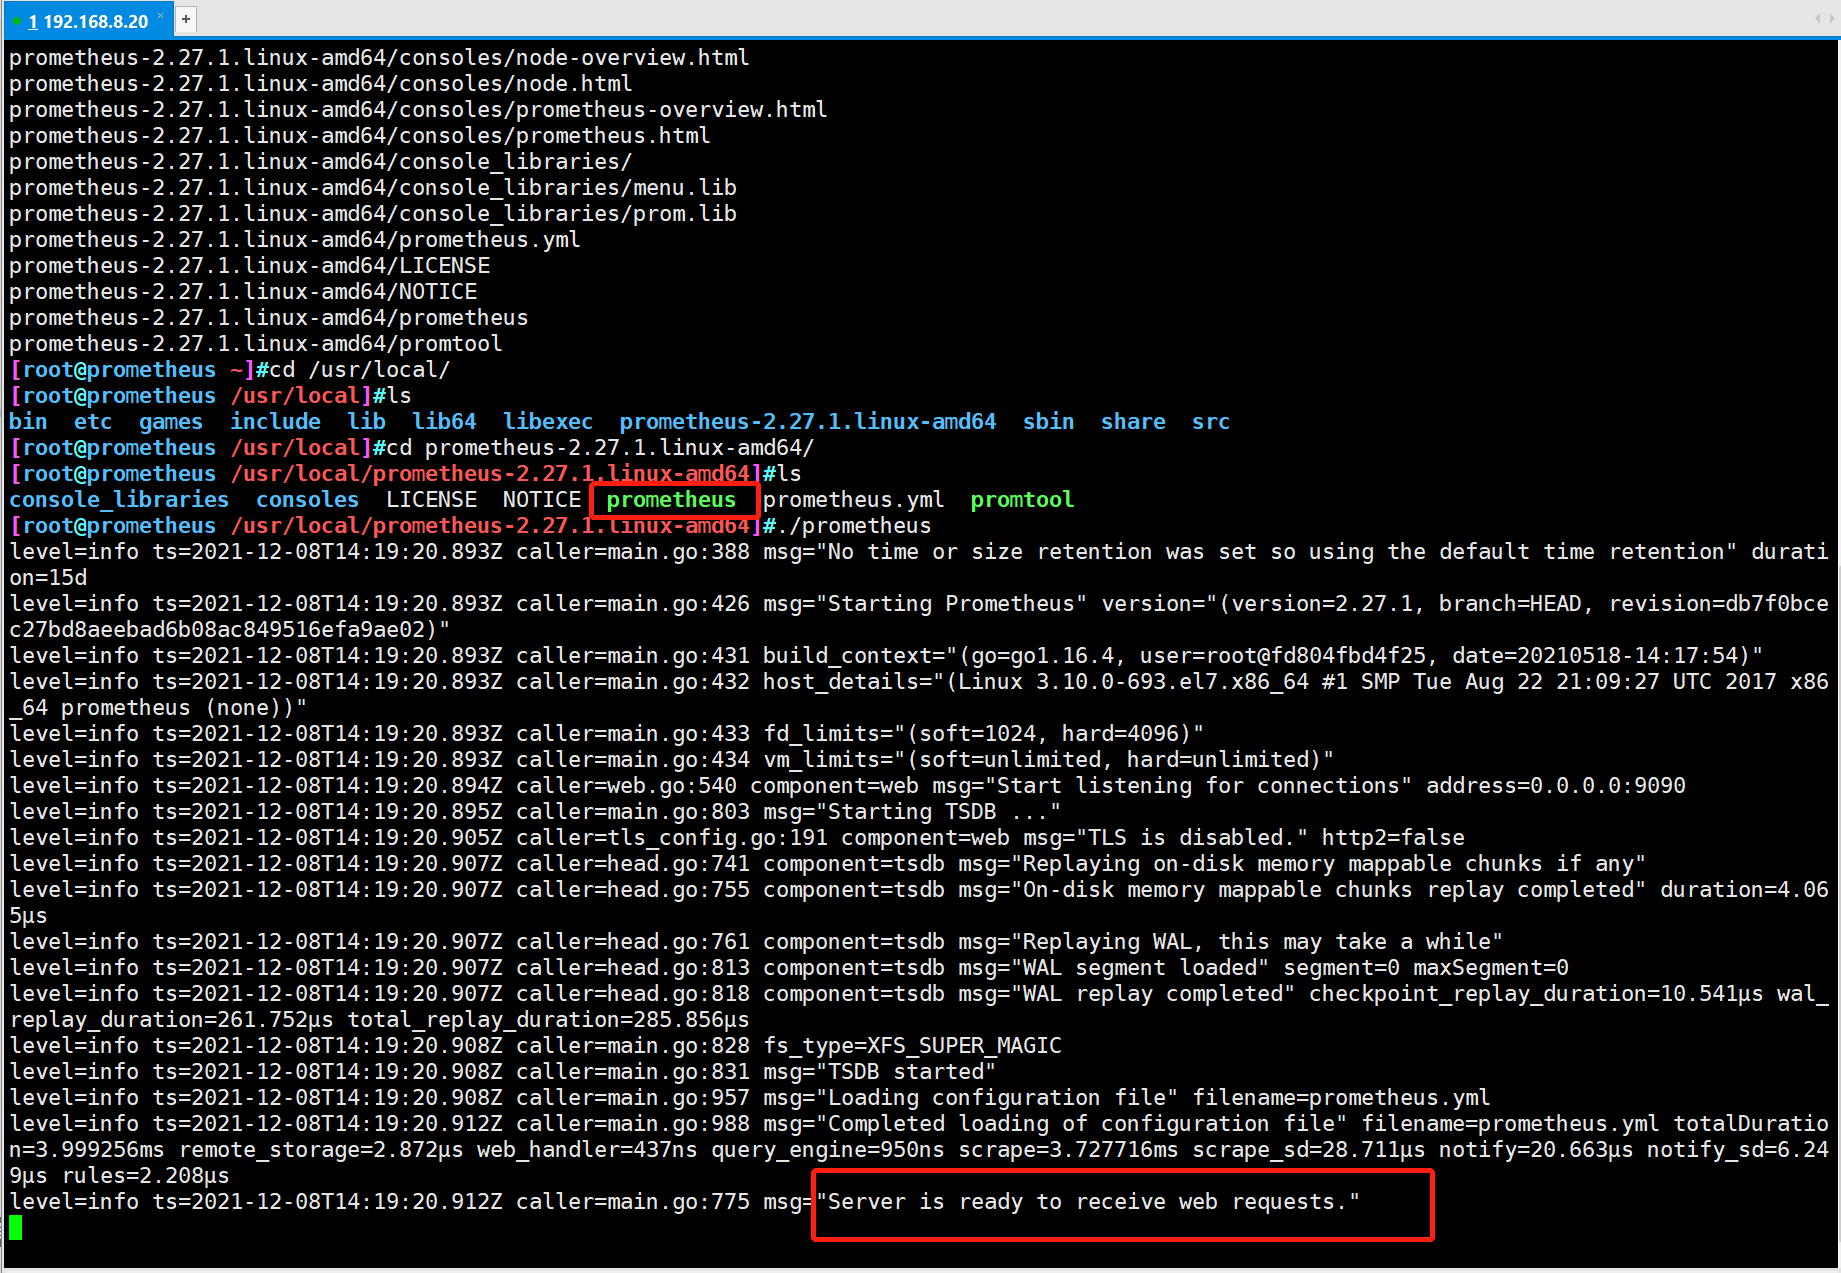Click 'cd prometheus-2.27.1.linux-amd64/' command text
This screenshot has height=1273, width=1841.
click(x=600, y=447)
